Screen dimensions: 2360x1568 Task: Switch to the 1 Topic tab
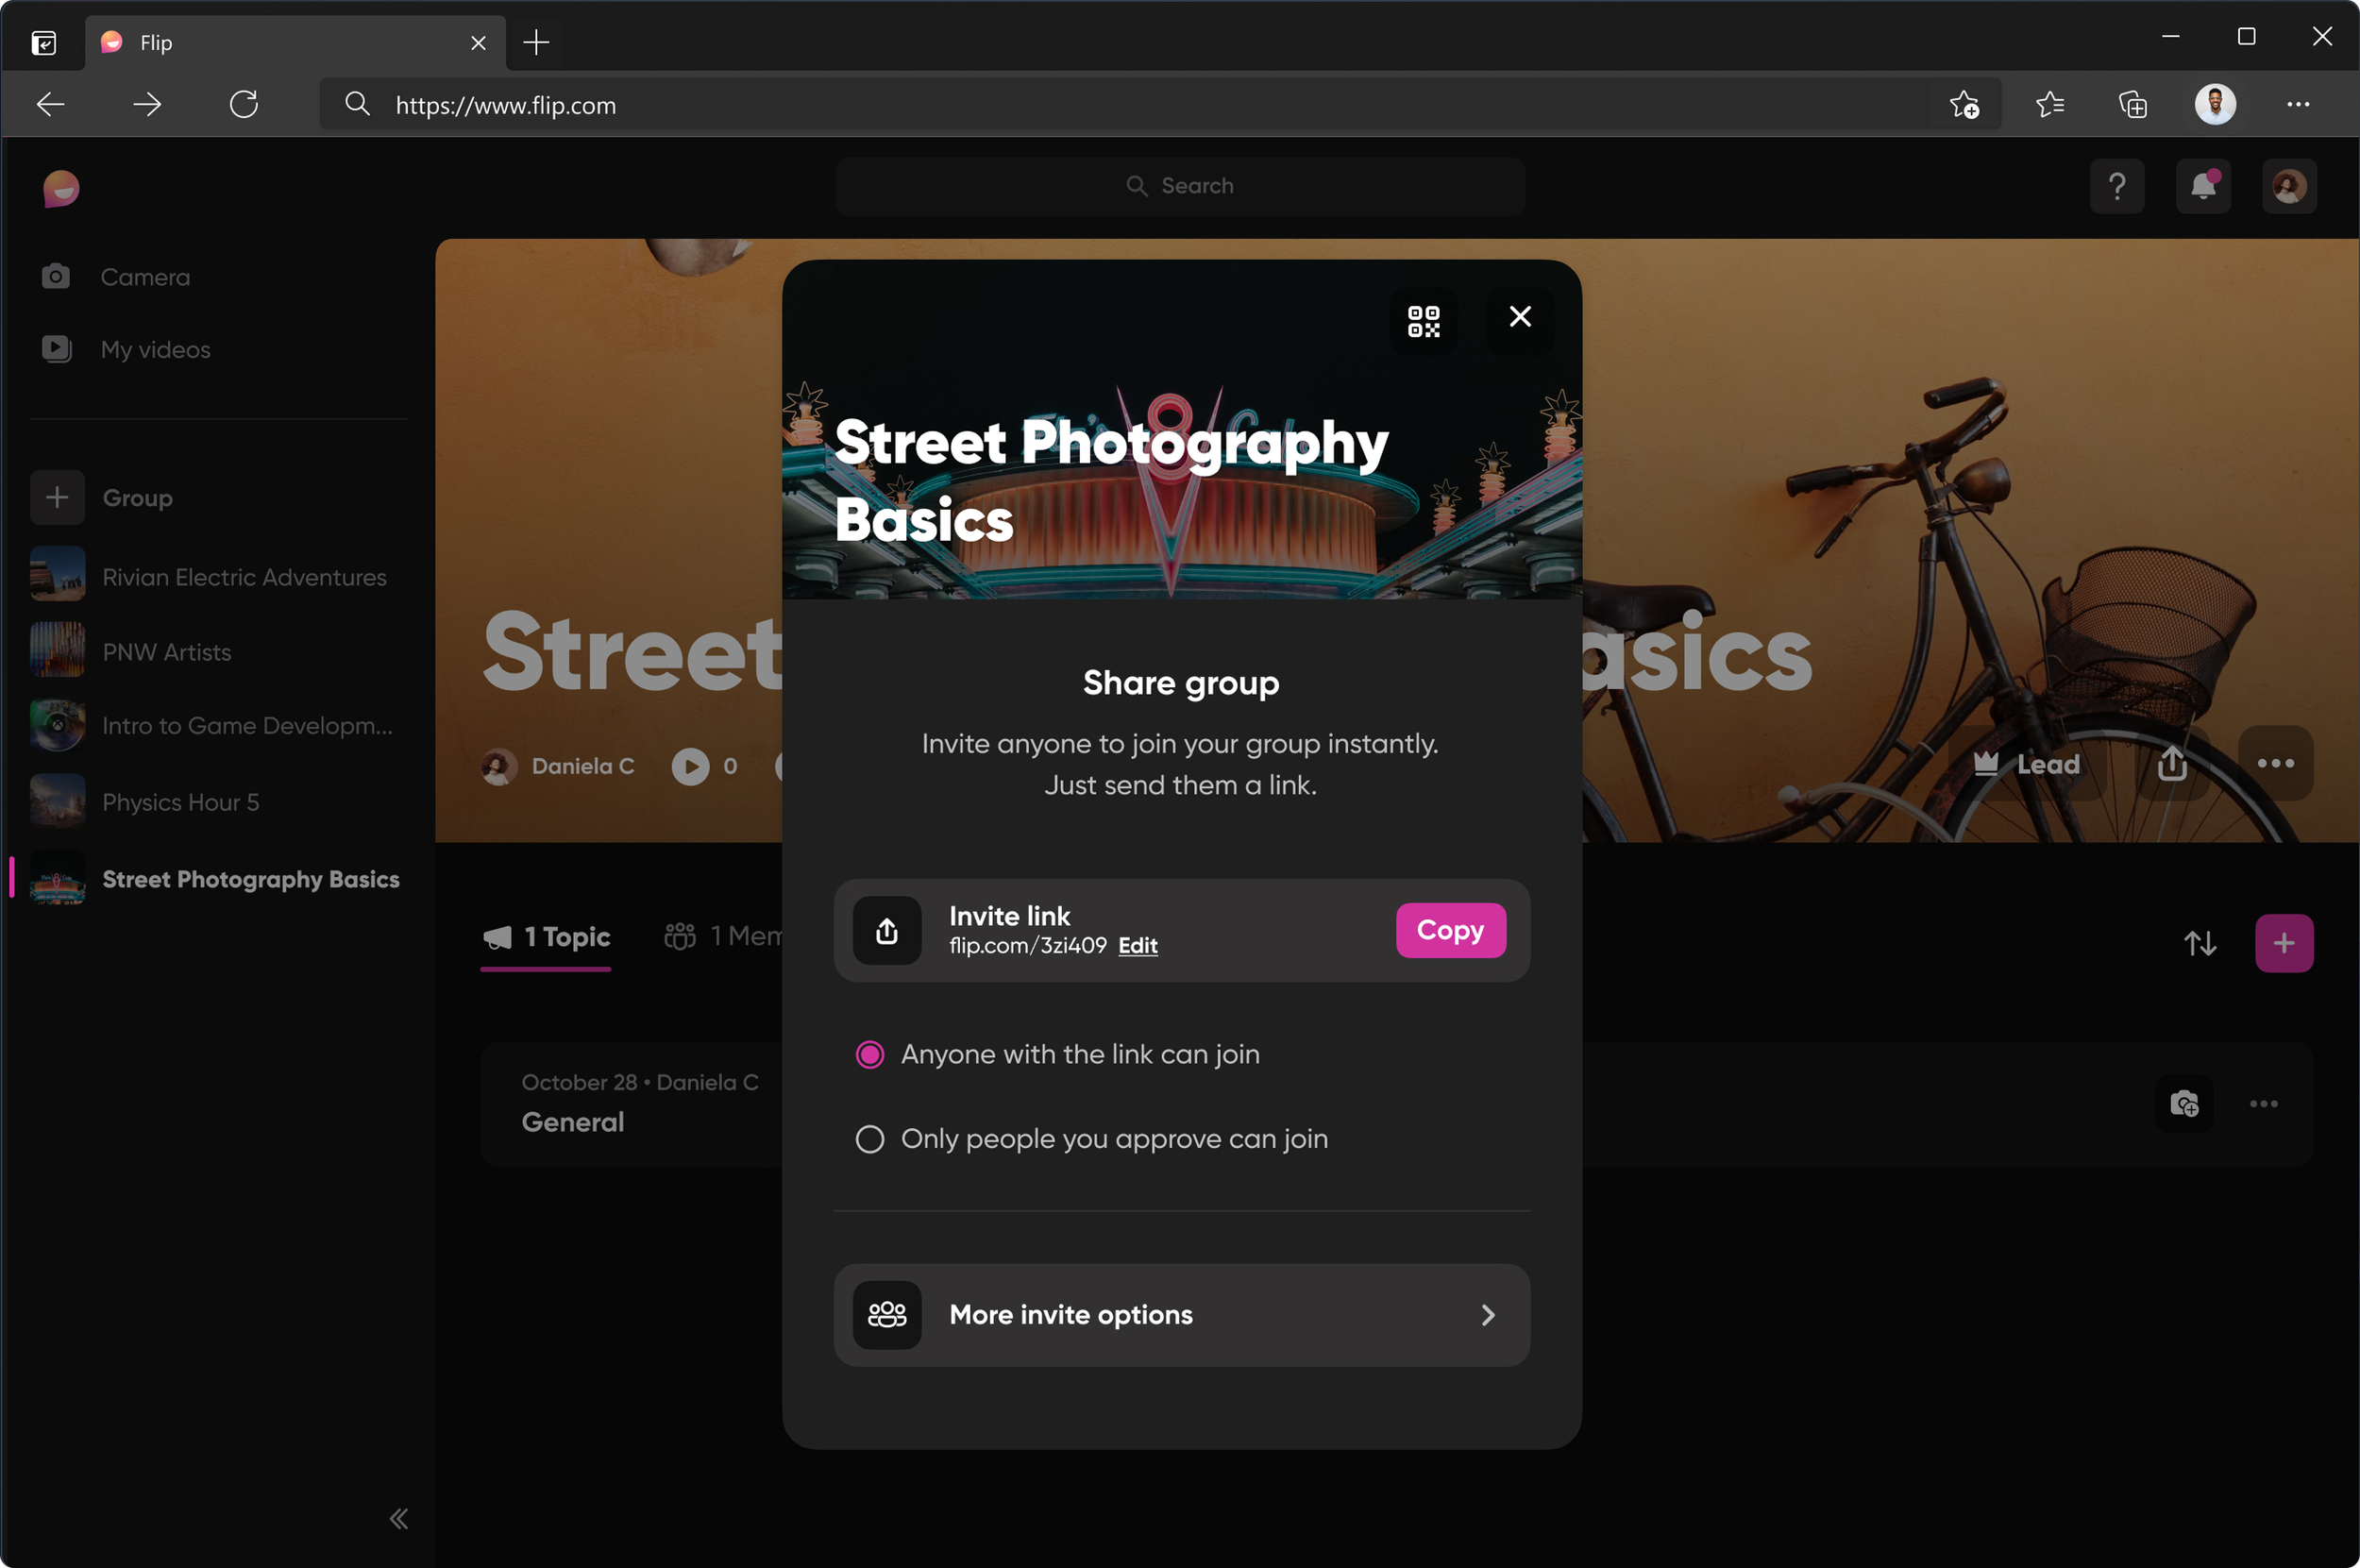[x=547, y=936]
